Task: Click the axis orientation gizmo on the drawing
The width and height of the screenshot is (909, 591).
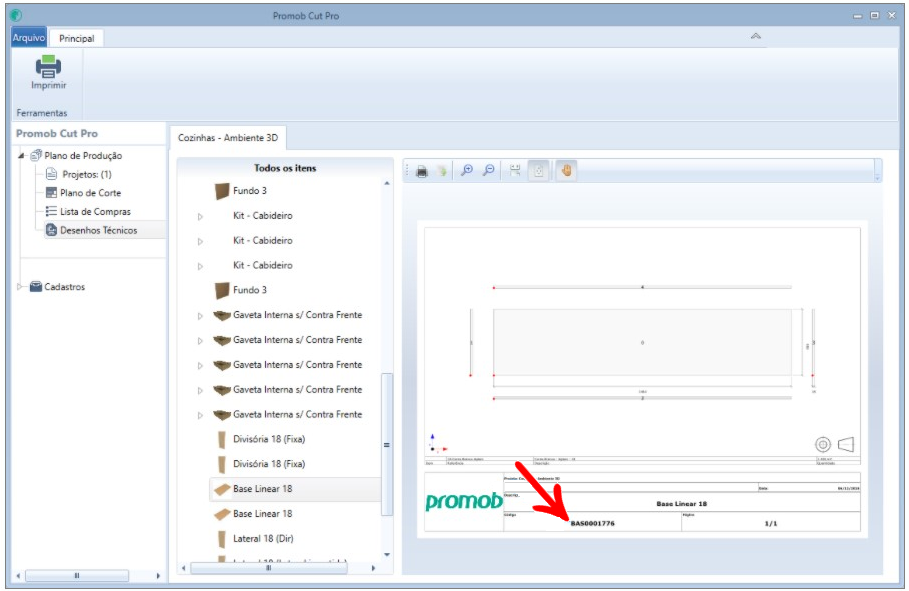Action: click(437, 444)
